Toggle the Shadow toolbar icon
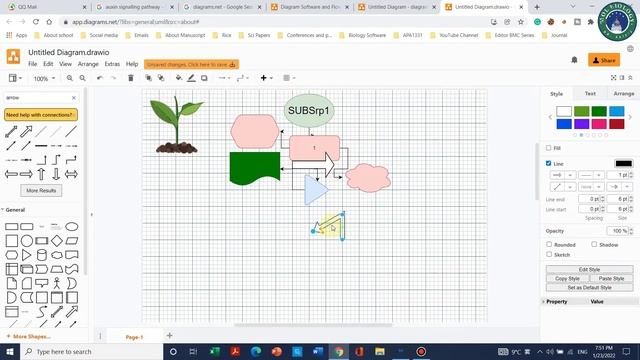 204,78
